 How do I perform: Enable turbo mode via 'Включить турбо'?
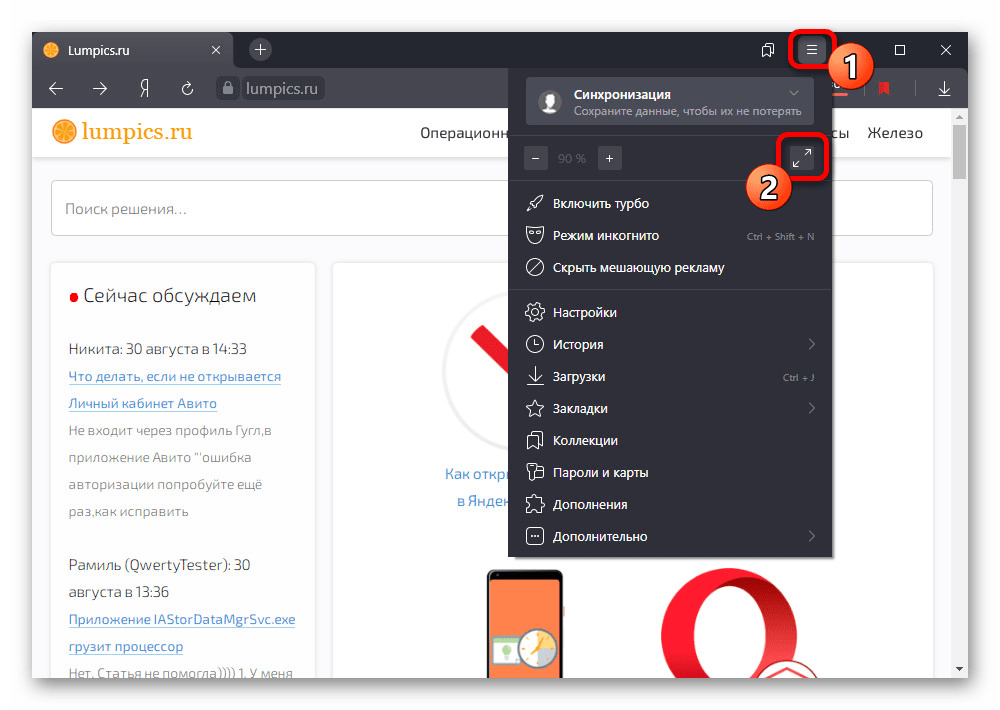coord(600,204)
